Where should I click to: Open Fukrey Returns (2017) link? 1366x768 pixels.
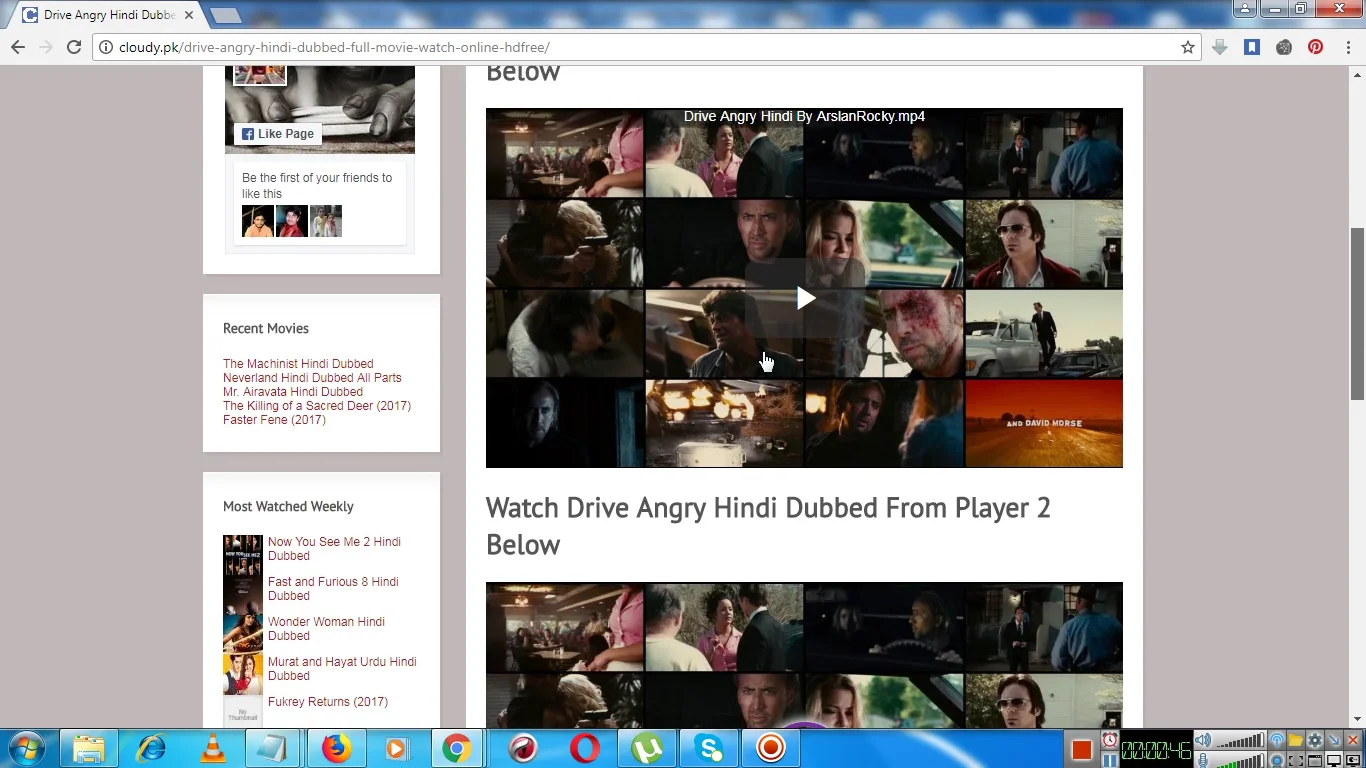coord(328,702)
